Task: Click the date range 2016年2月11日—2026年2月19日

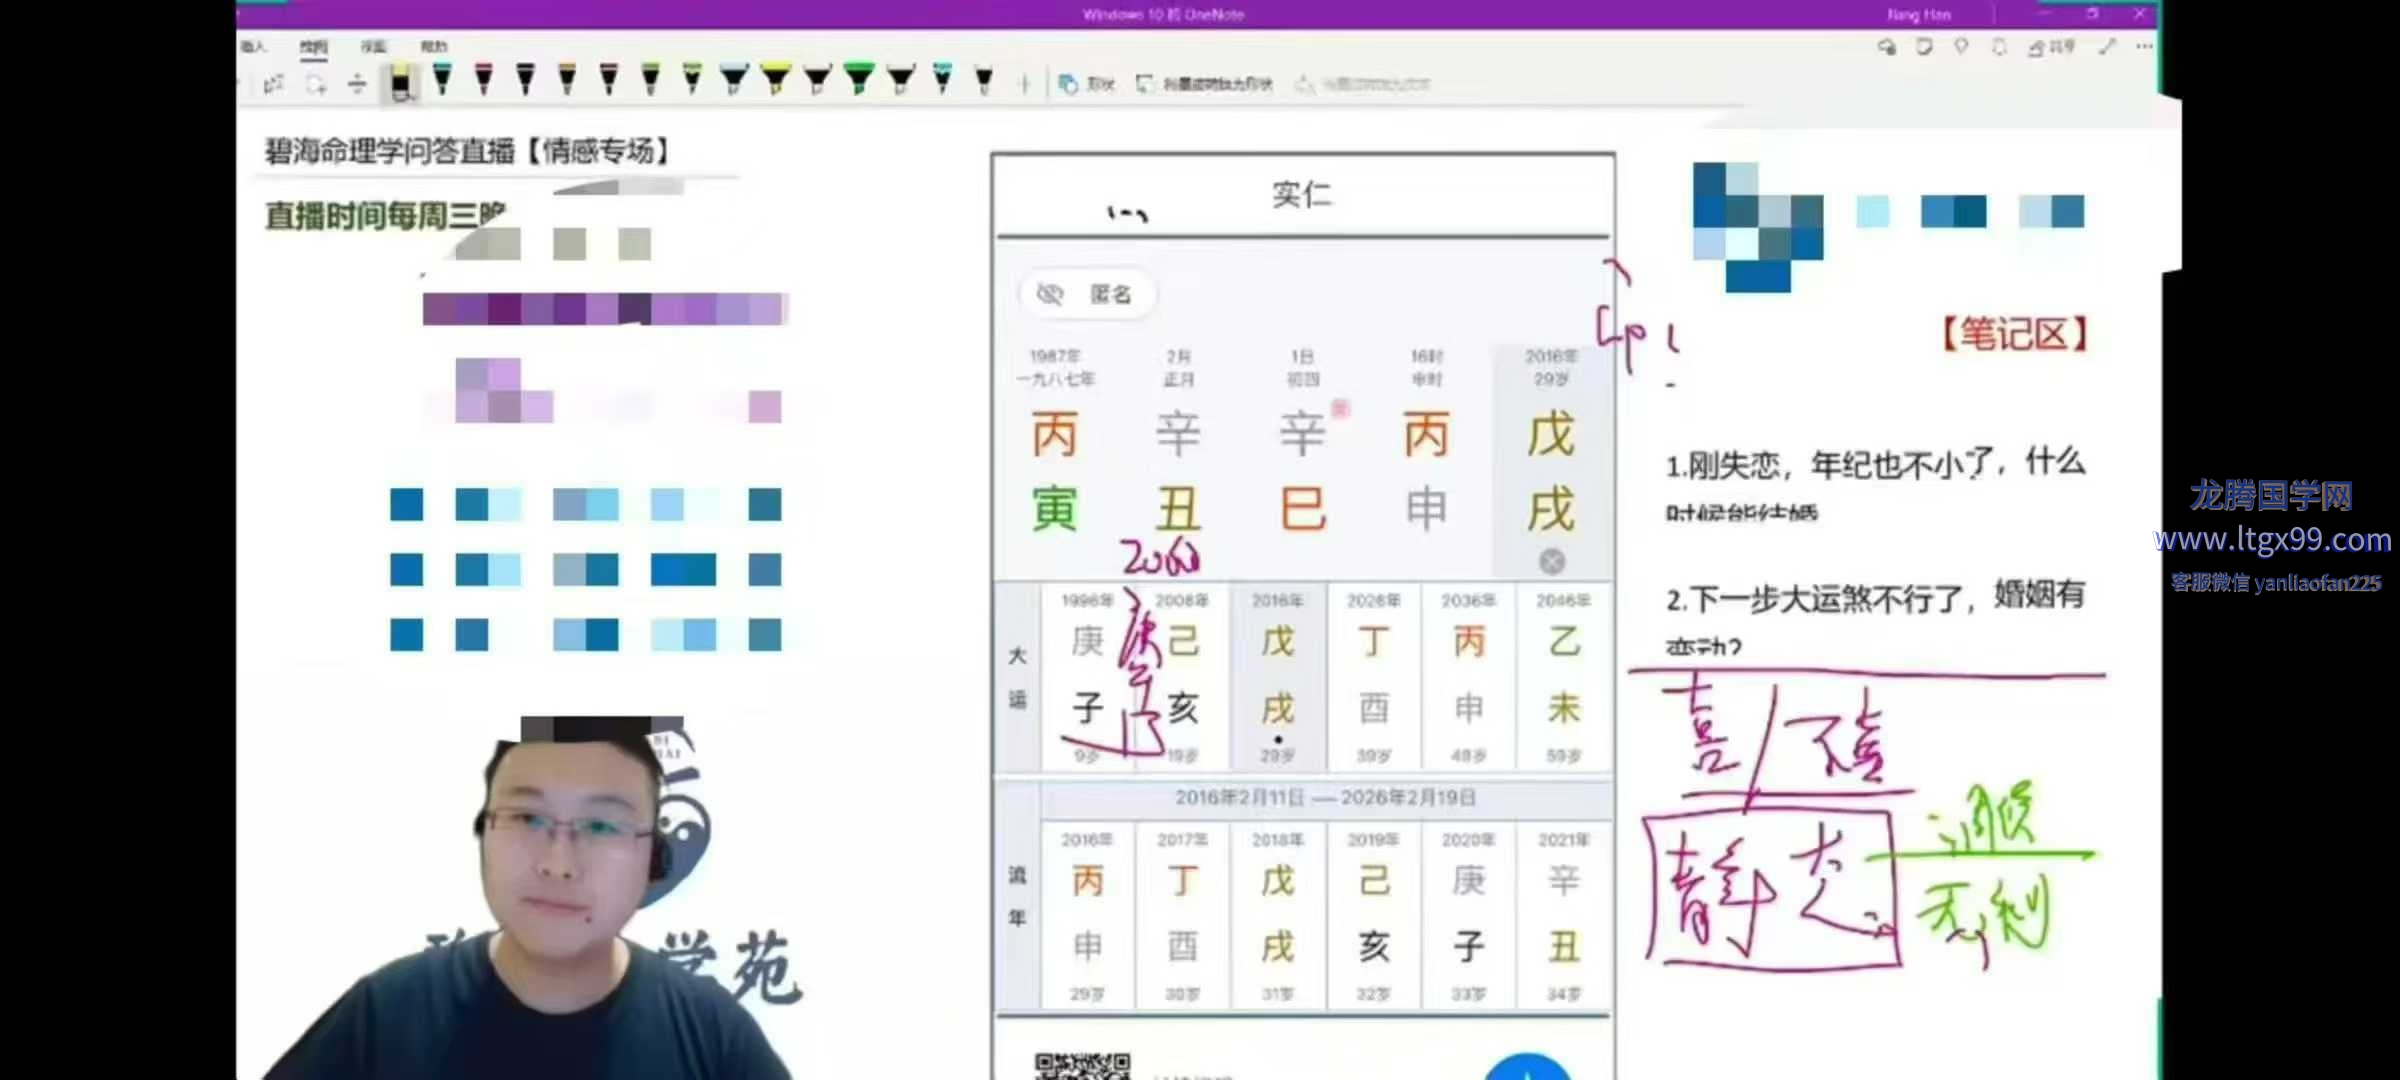Action: (1325, 798)
